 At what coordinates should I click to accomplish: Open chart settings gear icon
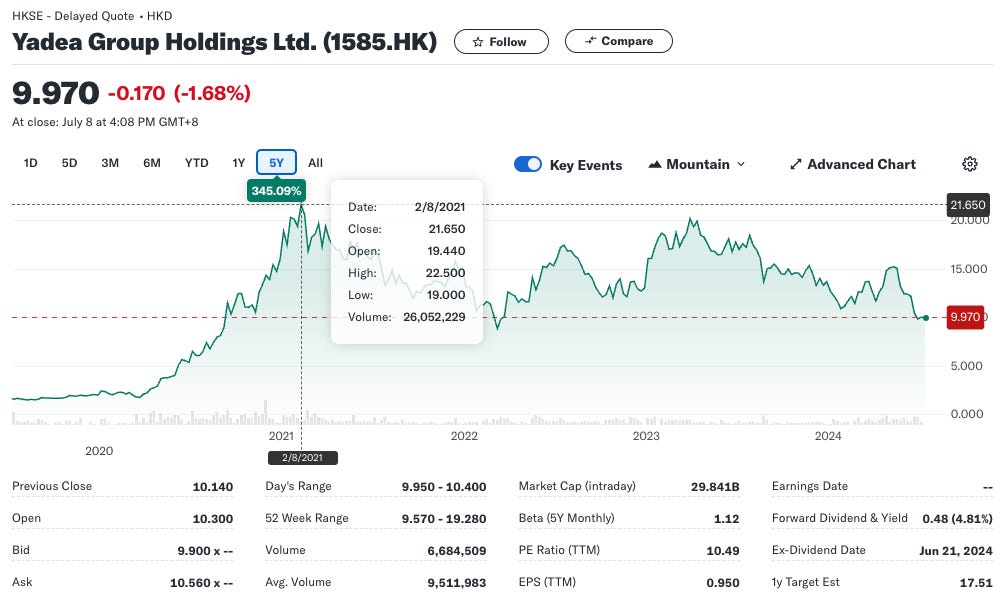click(x=969, y=164)
